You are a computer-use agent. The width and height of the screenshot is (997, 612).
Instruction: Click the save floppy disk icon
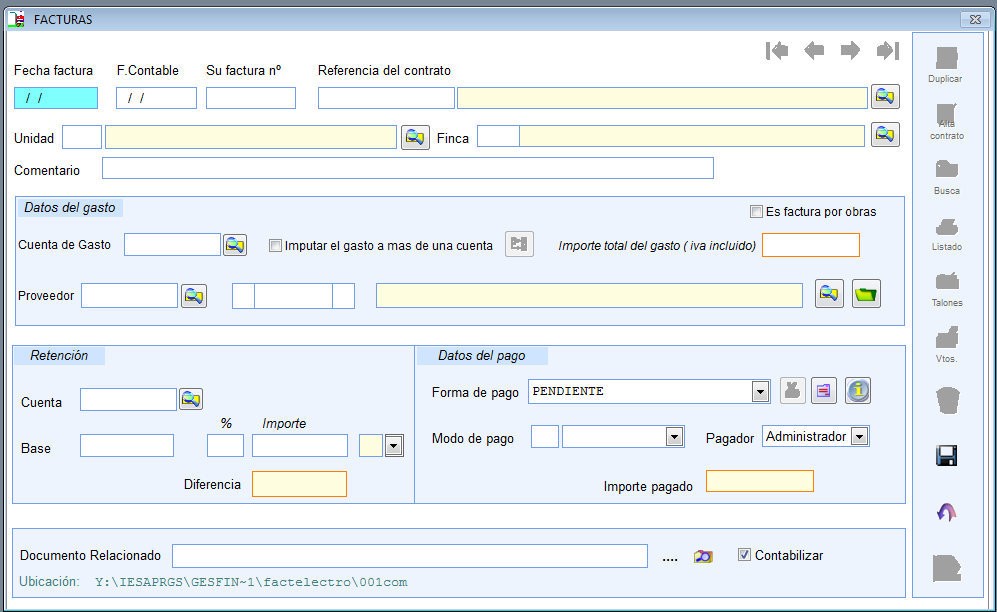click(946, 456)
